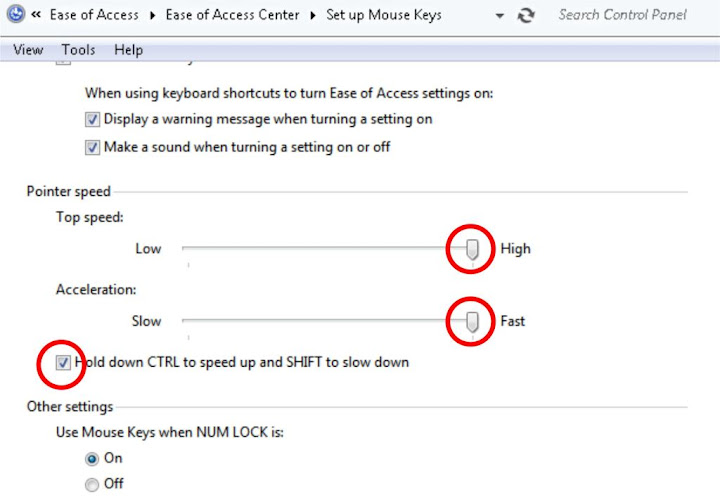
Task: Select the On radio button for NUM LOCK
Action: coord(92,458)
